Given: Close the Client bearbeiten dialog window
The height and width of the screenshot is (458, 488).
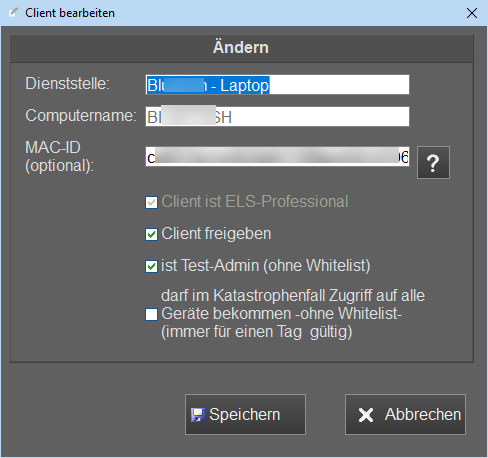Looking at the screenshot, I should [472, 13].
